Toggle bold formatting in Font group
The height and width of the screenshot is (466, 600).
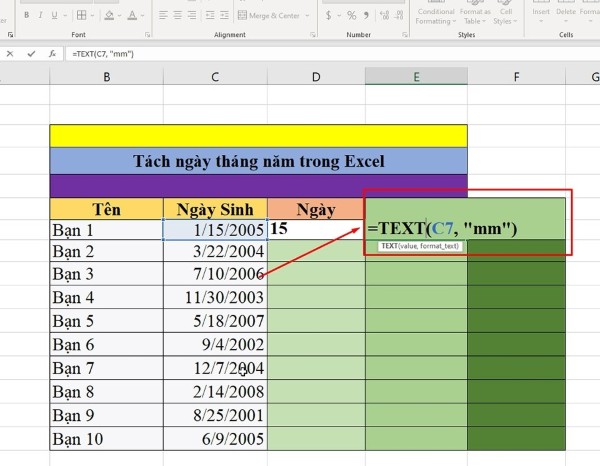26,15
